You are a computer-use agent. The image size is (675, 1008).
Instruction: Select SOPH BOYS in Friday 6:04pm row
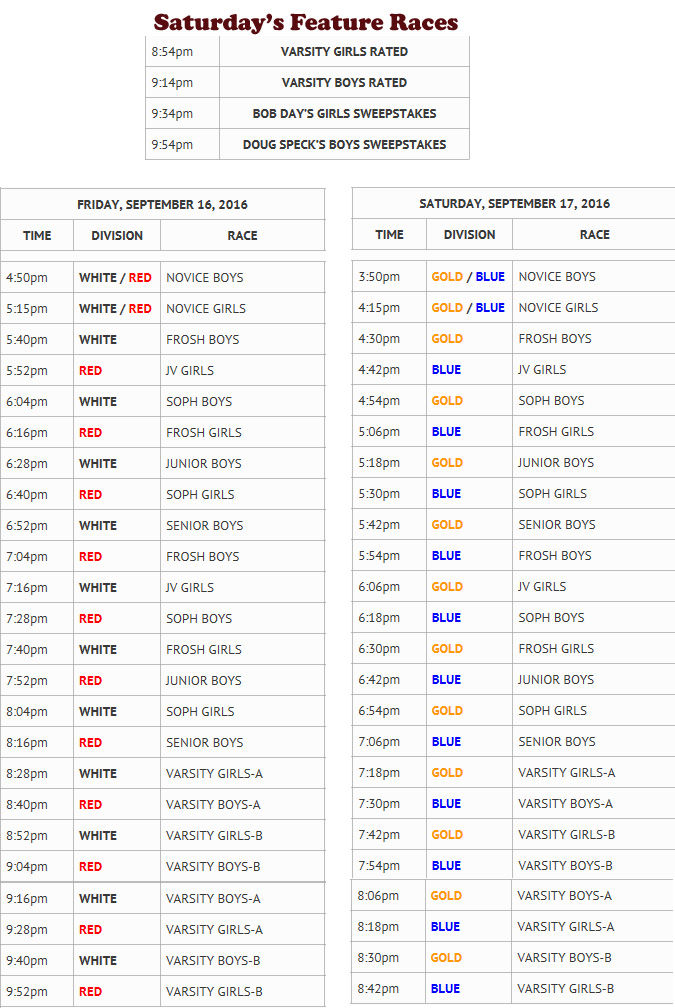coord(199,401)
